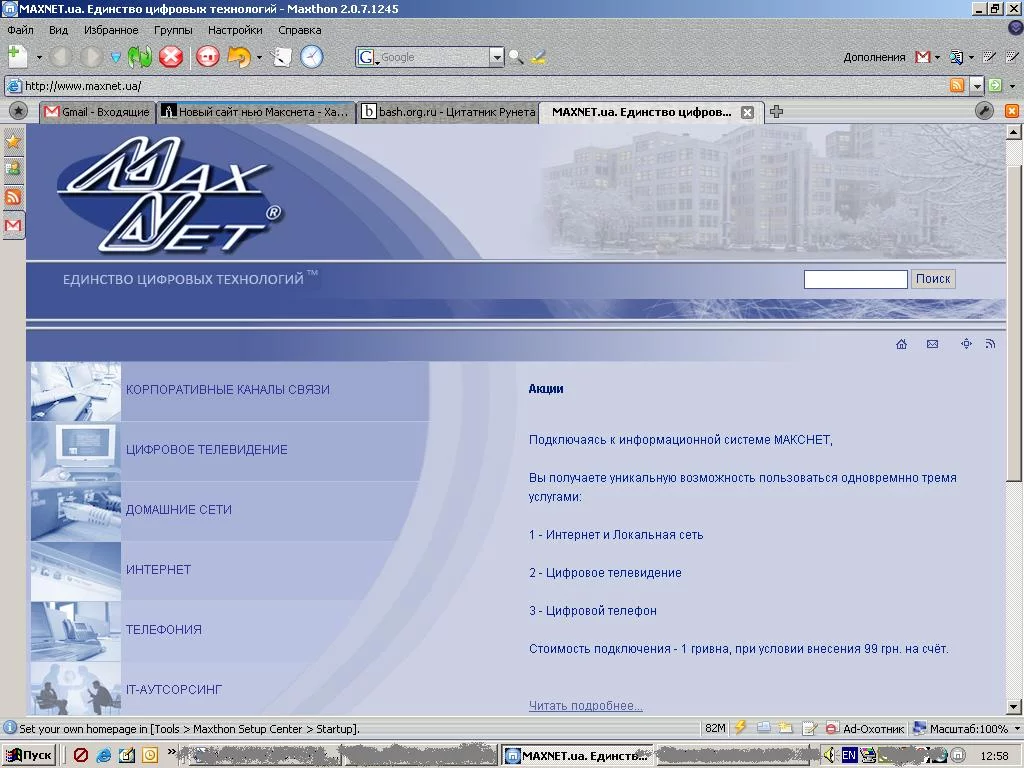Add new tab with plus button
This screenshot has height=768, width=1024.
pyautogui.click(x=776, y=112)
